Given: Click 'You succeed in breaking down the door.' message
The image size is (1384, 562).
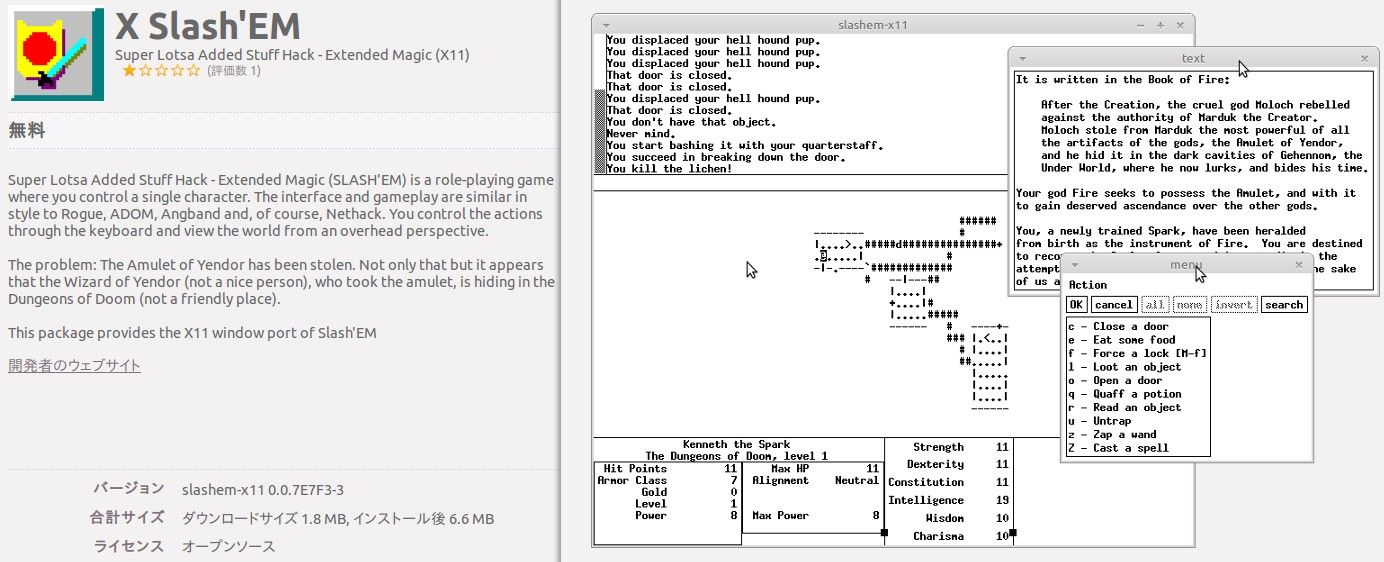Looking at the screenshot, I should tap(726, 157).
